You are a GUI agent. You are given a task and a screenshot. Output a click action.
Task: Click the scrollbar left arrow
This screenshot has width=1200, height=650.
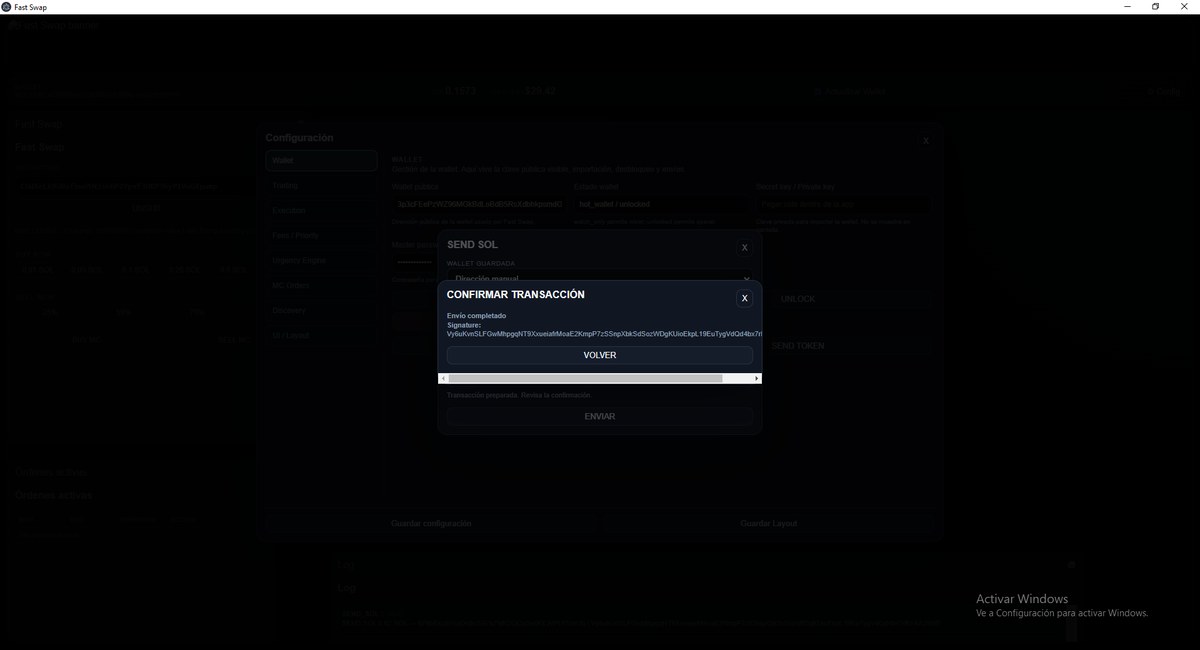(x=443, y=378)
